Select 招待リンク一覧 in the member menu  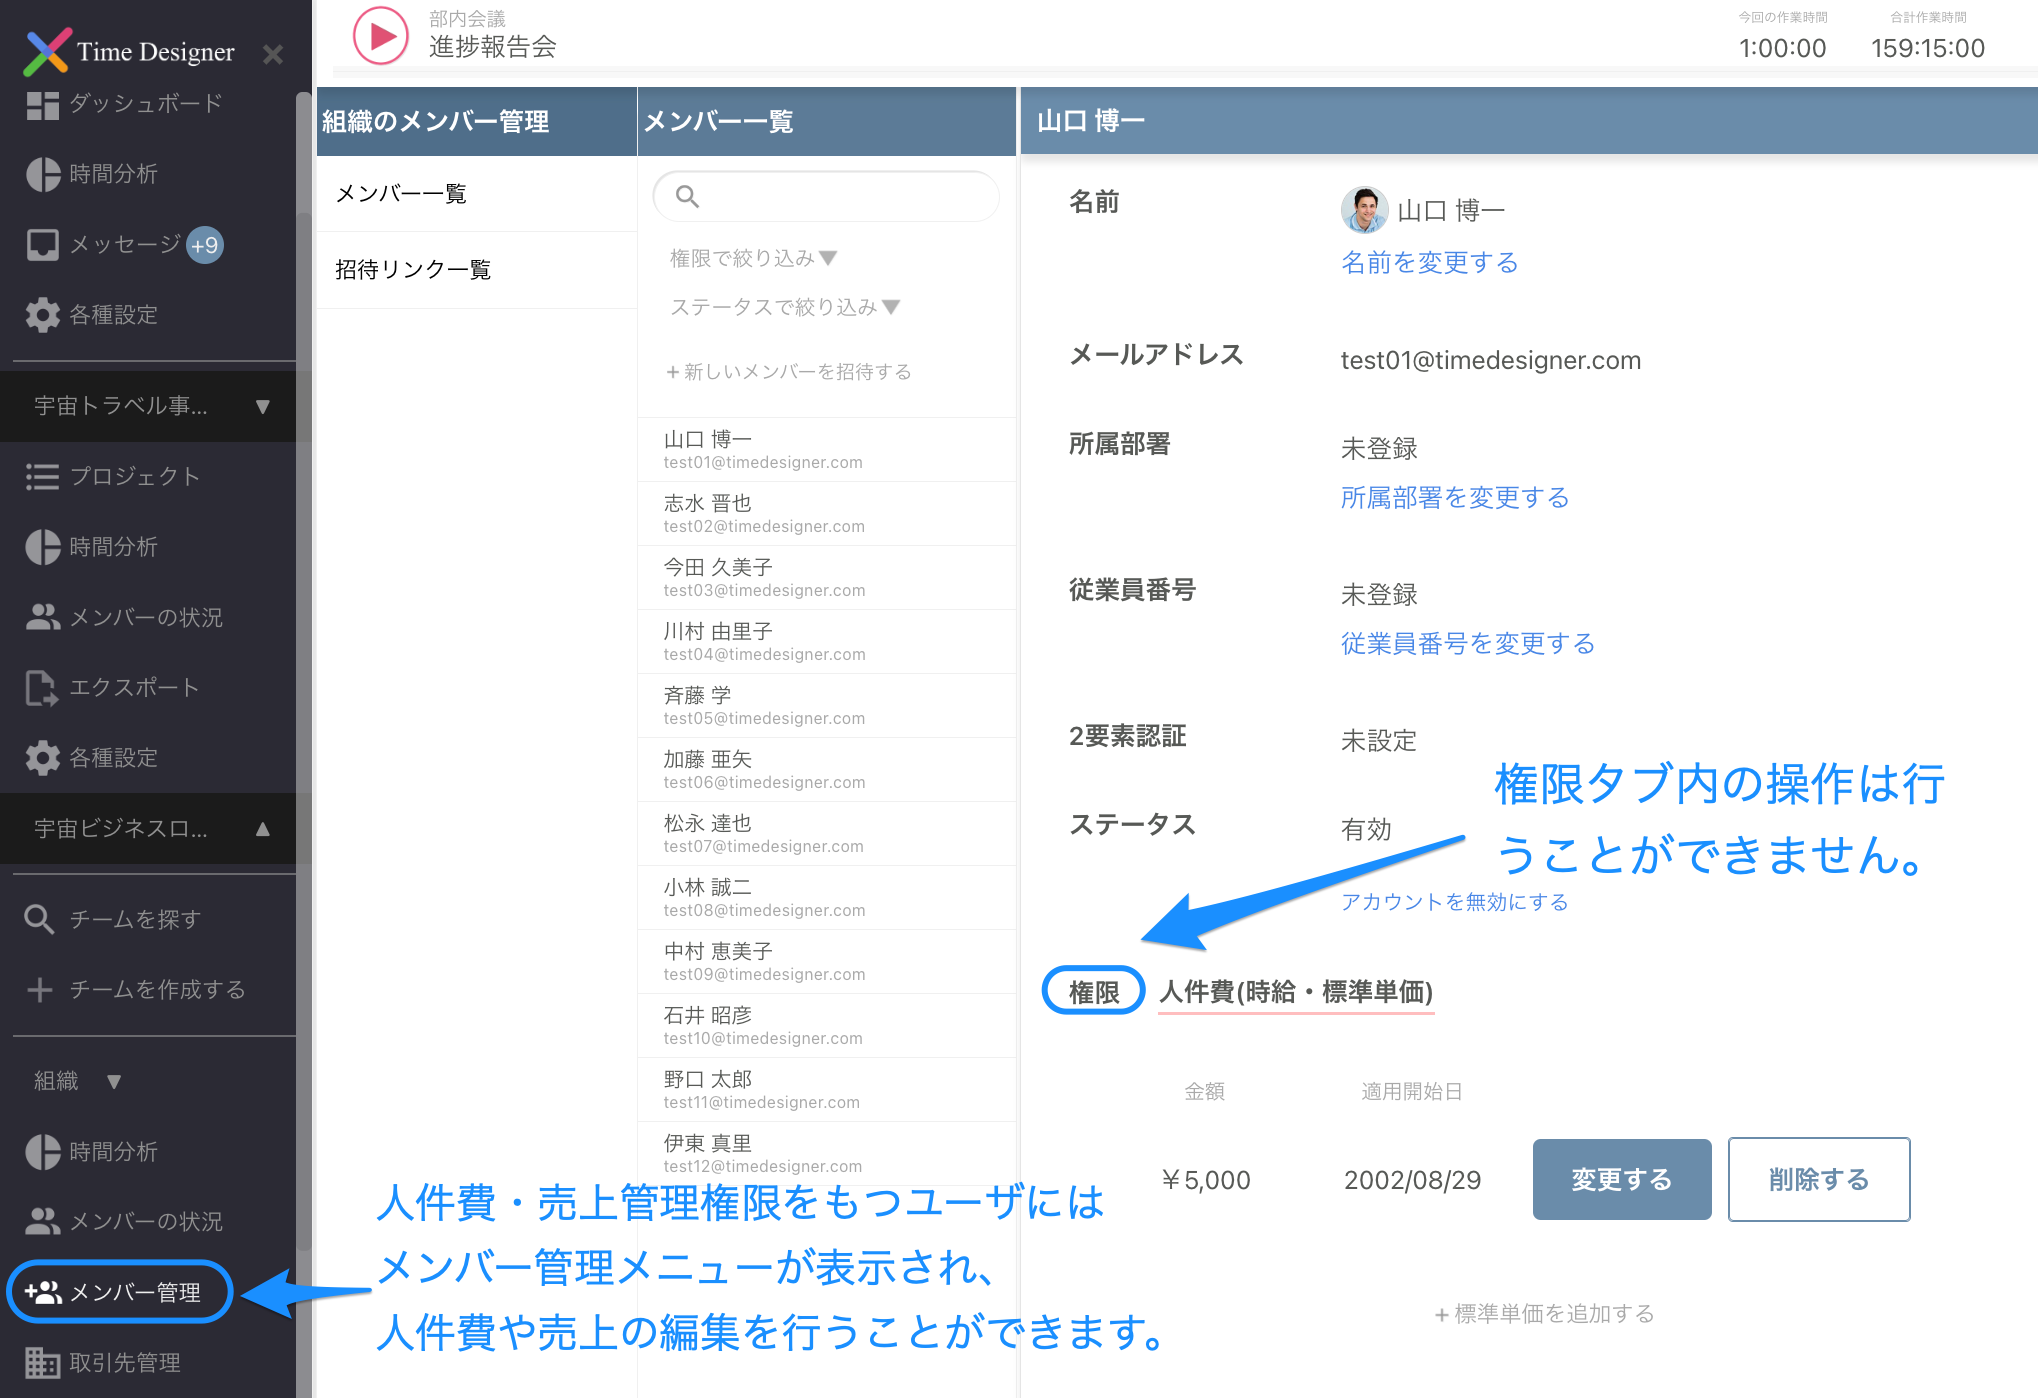point(411,269)
